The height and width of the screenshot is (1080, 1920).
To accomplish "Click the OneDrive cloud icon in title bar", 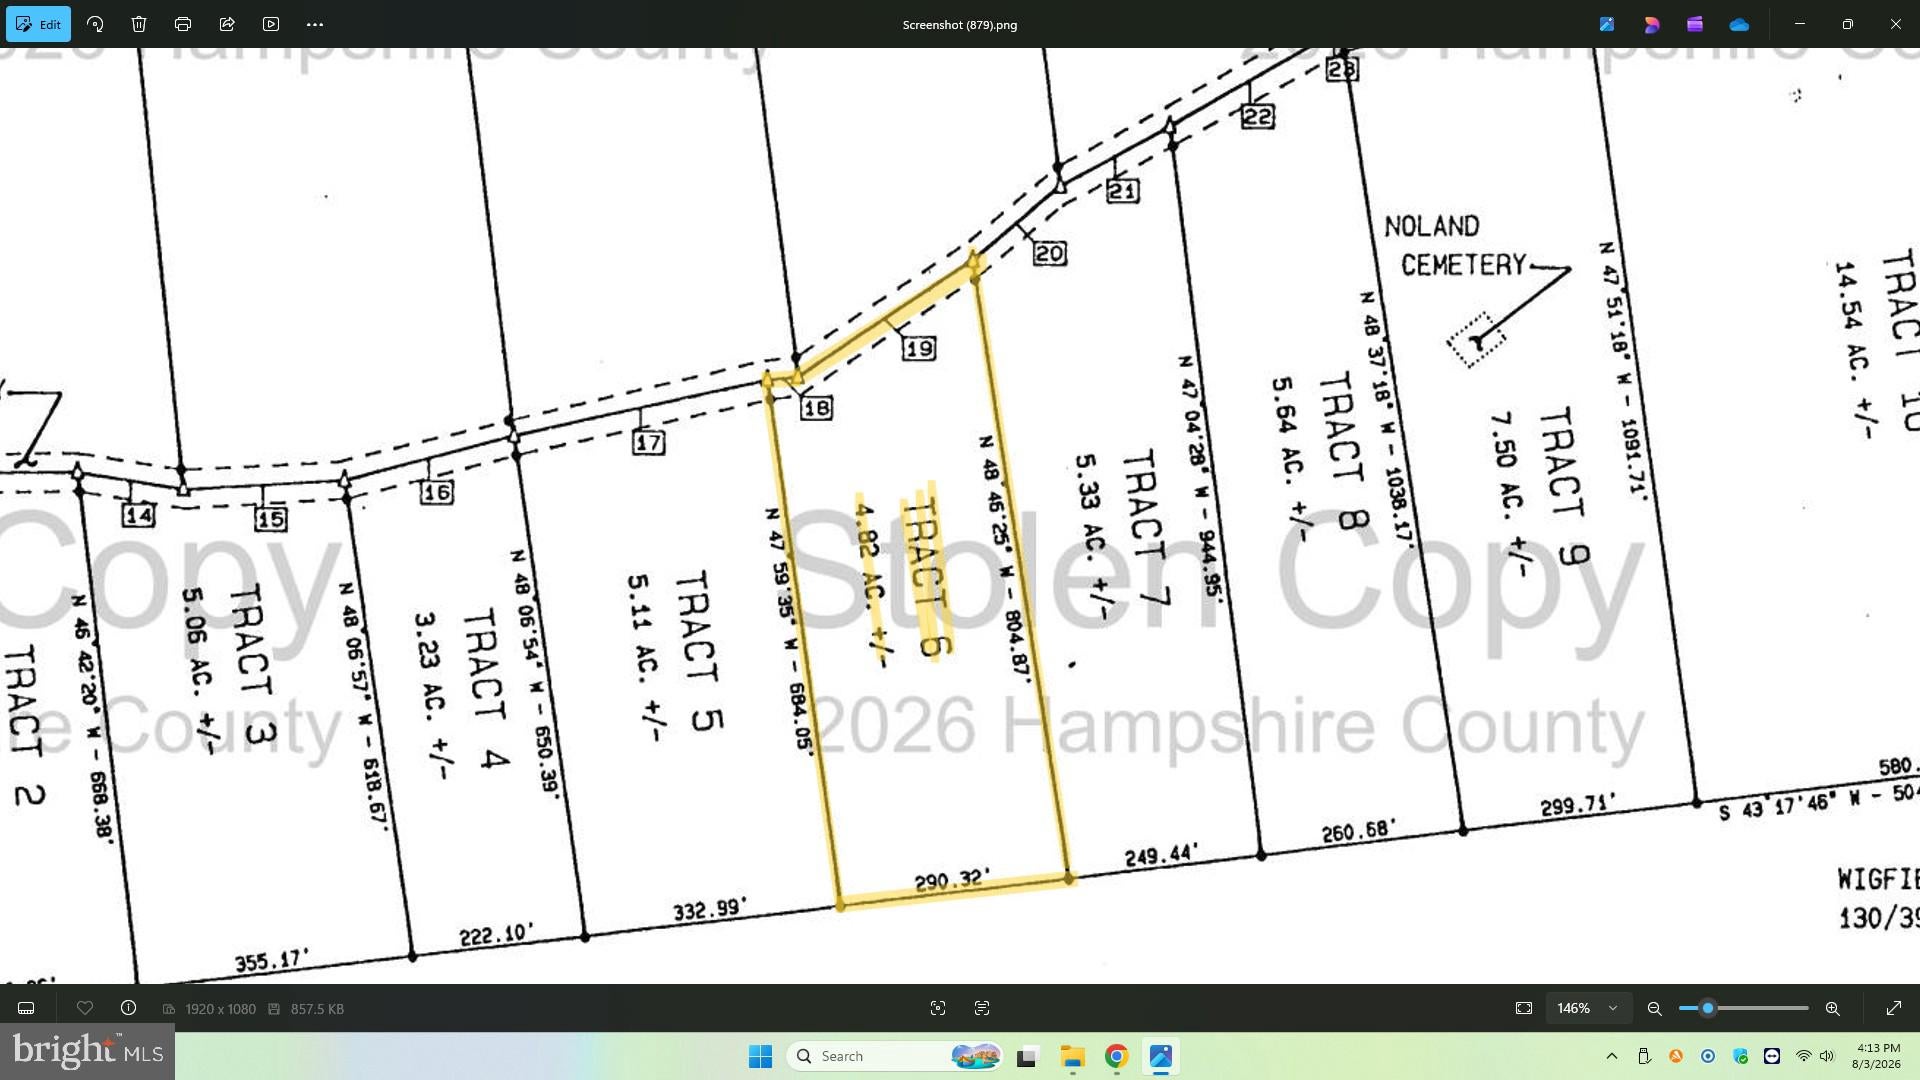I will 1739,24.
